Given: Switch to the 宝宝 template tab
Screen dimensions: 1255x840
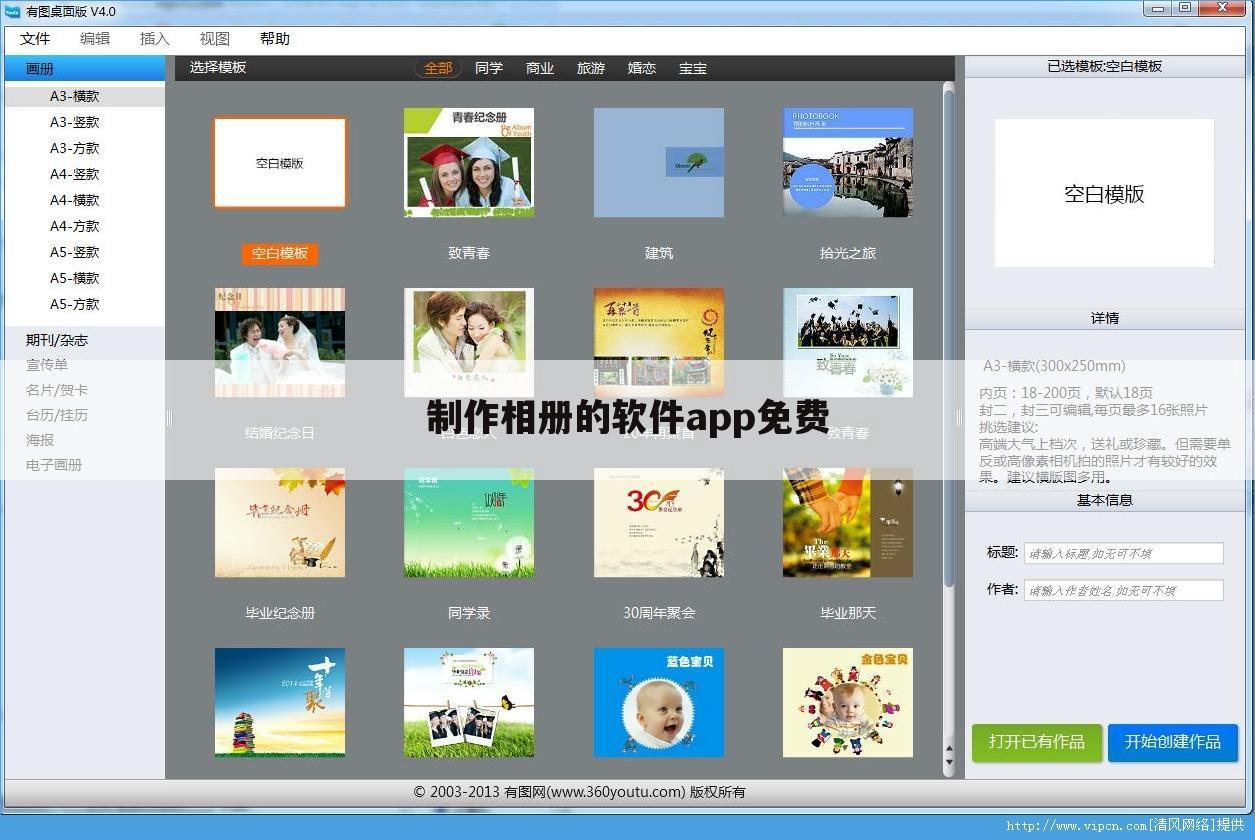Looking at the screenshot, I should coord(693,68).
